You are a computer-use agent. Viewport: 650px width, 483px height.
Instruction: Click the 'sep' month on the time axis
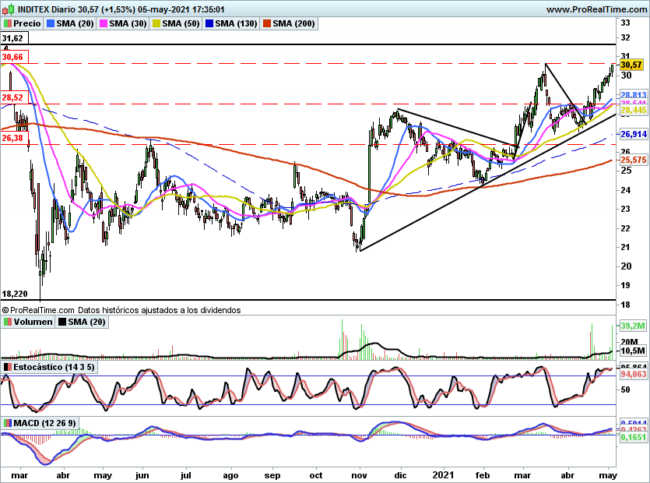coord(272,476)
